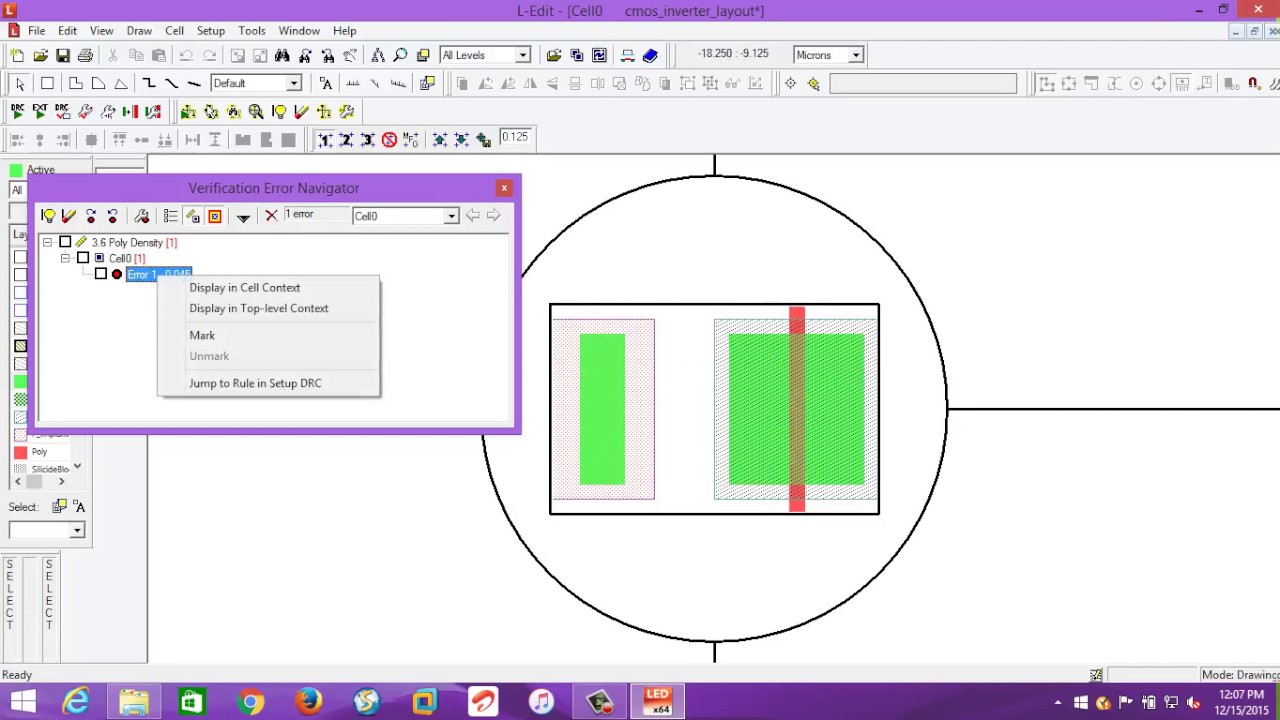Viewport: 1280px width, 720px height.
Task: Open the Setup menu
Action: (210, 31)
